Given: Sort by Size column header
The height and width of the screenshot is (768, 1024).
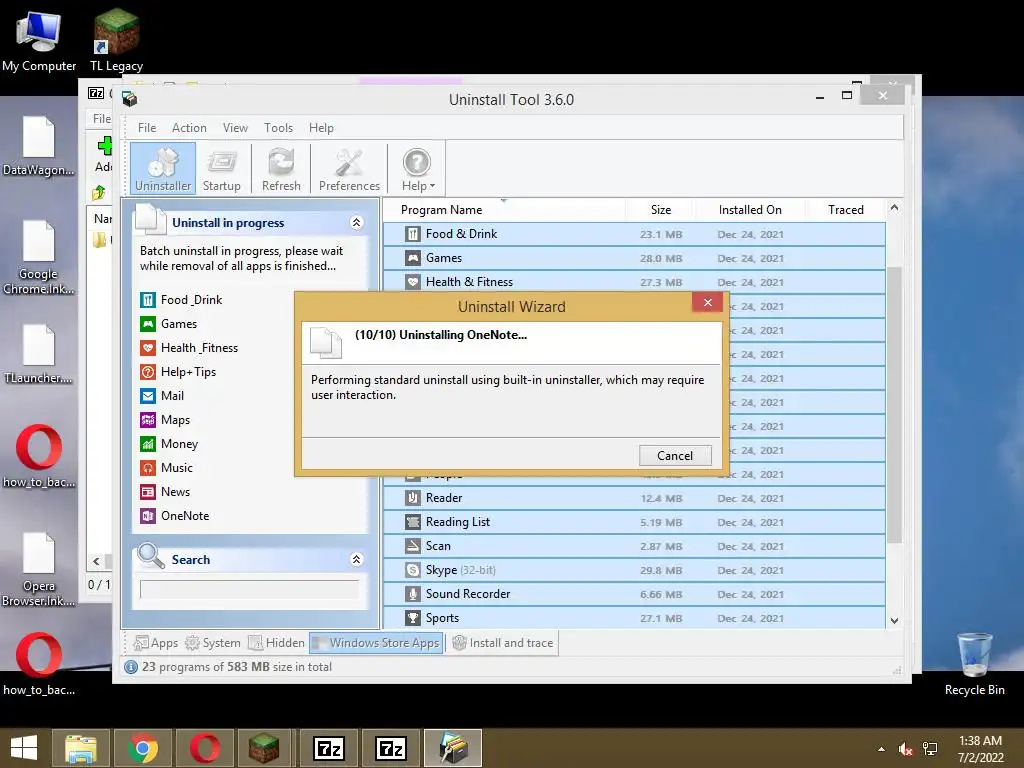Looking at the screenshot, I should [660, 210].
